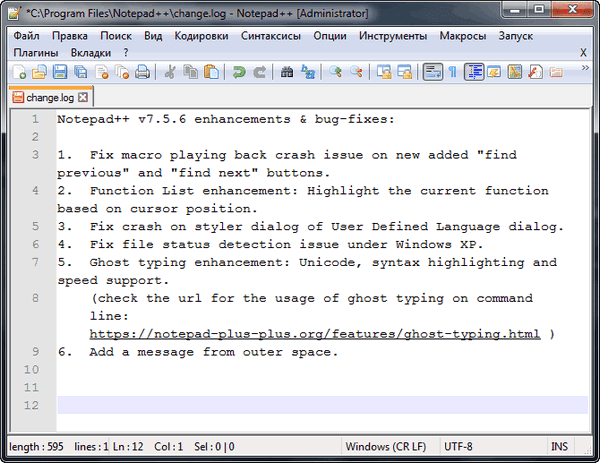
Task: Print the document with the printer icon
Action: tap(142, 72)
